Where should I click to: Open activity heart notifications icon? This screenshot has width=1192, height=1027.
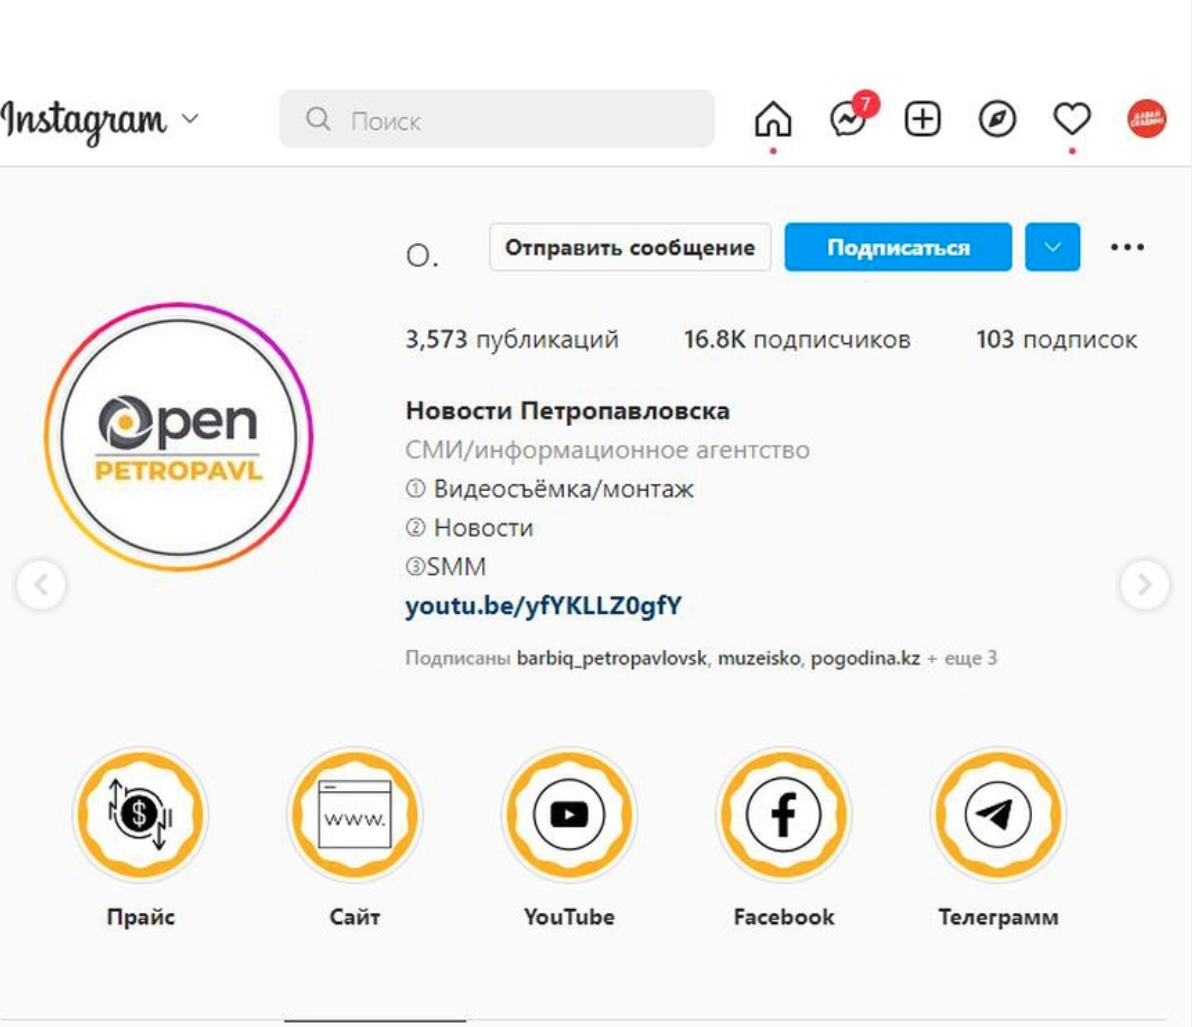pyautogui.click(x=1072, y=119)
